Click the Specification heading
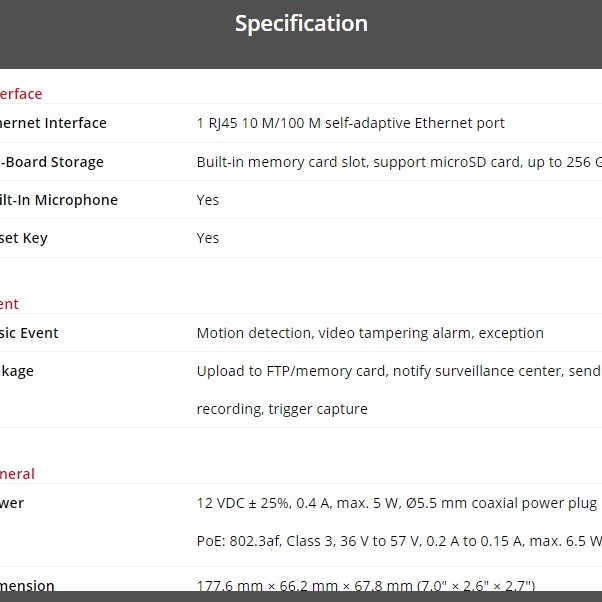Image resolution: width=602 pixels, height=602 pixels. tap(301, 23)
